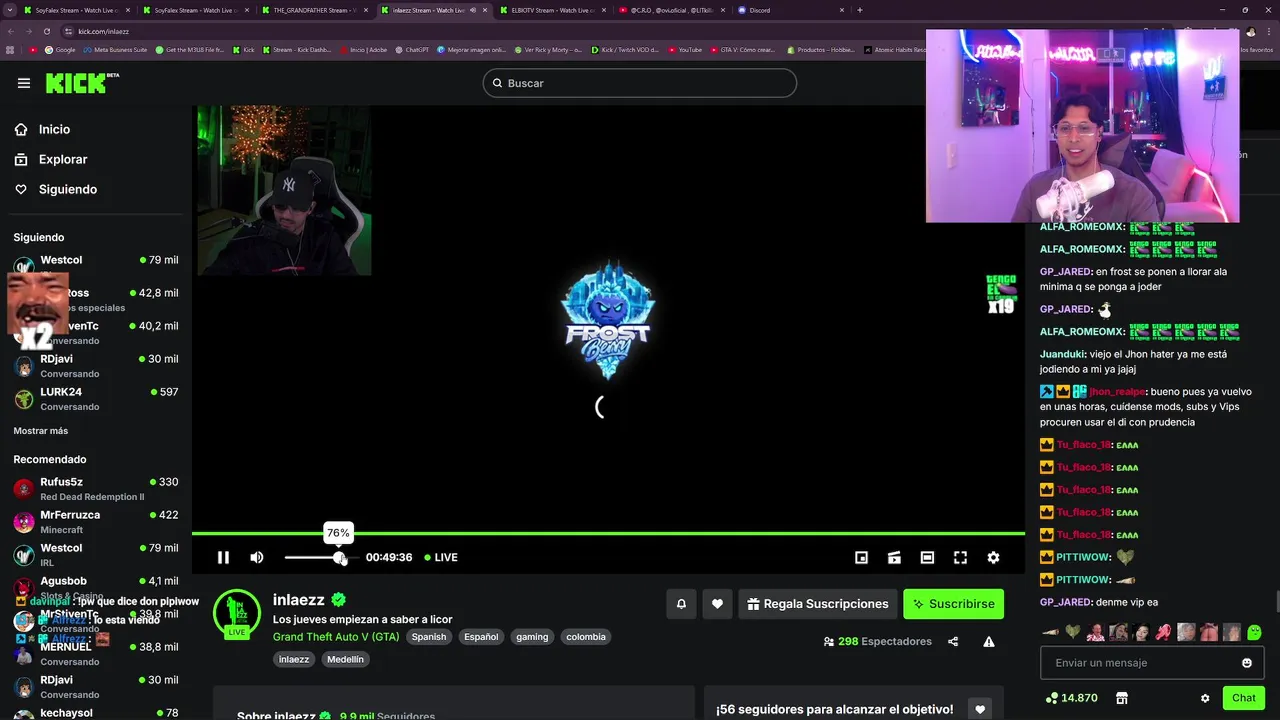Toggle fullscreen on the video player

(x=960, y=557)
